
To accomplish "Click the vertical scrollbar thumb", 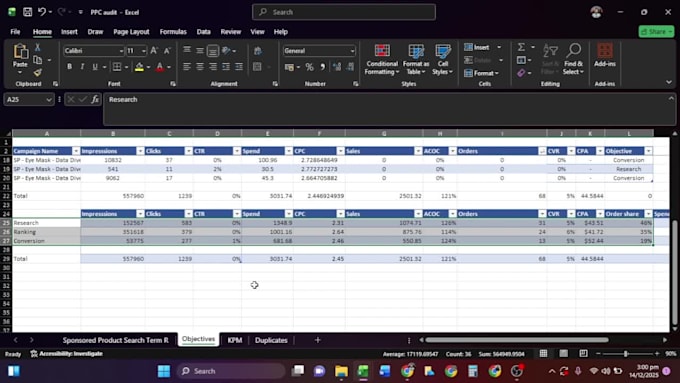I will (x=674, y=272).
